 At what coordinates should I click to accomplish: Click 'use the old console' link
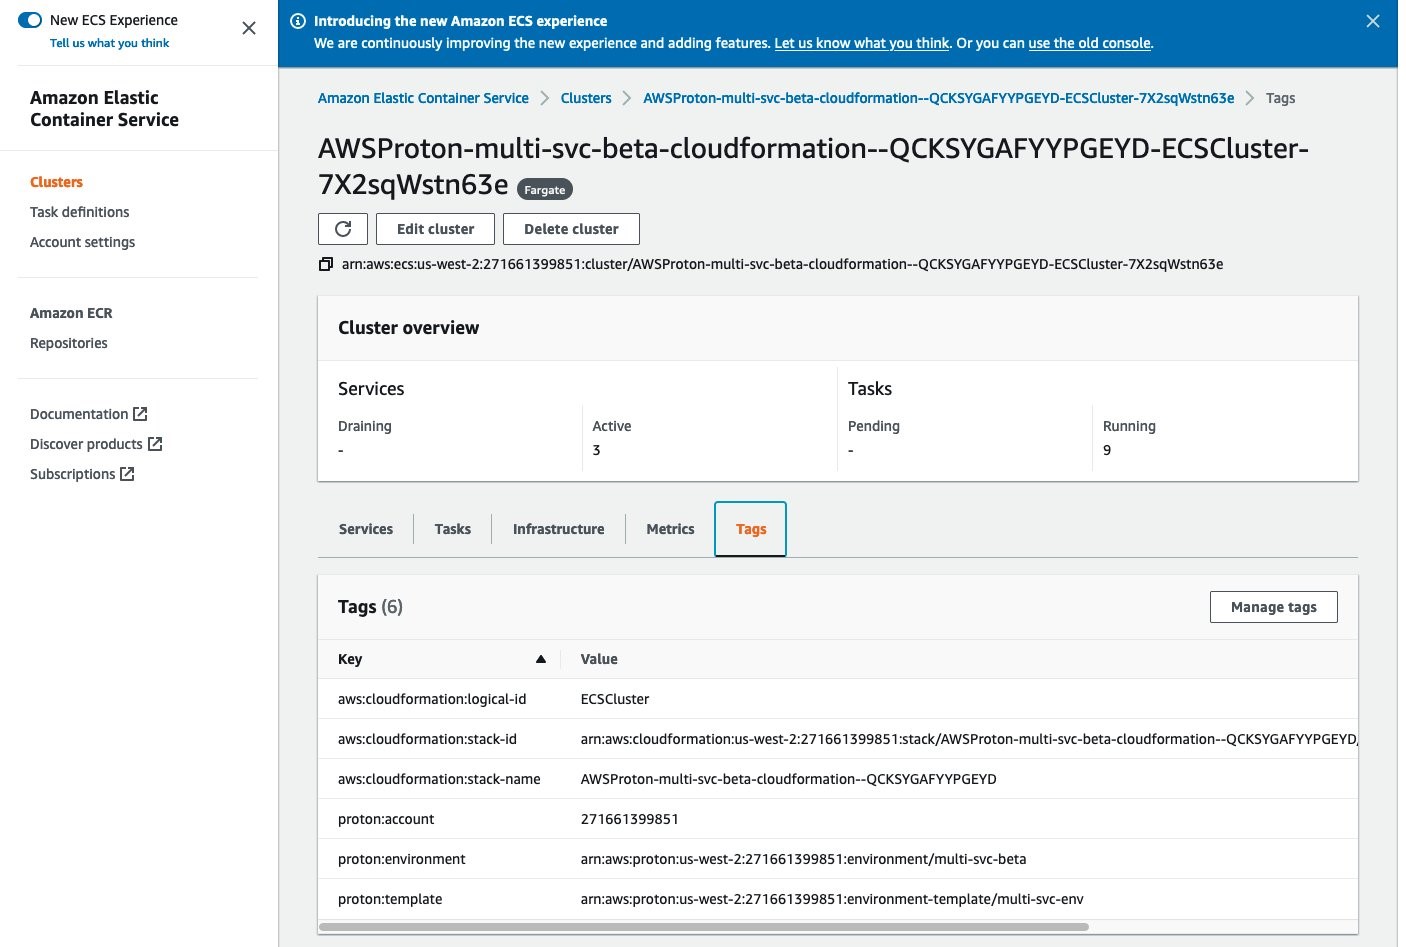click(1090, 43)
